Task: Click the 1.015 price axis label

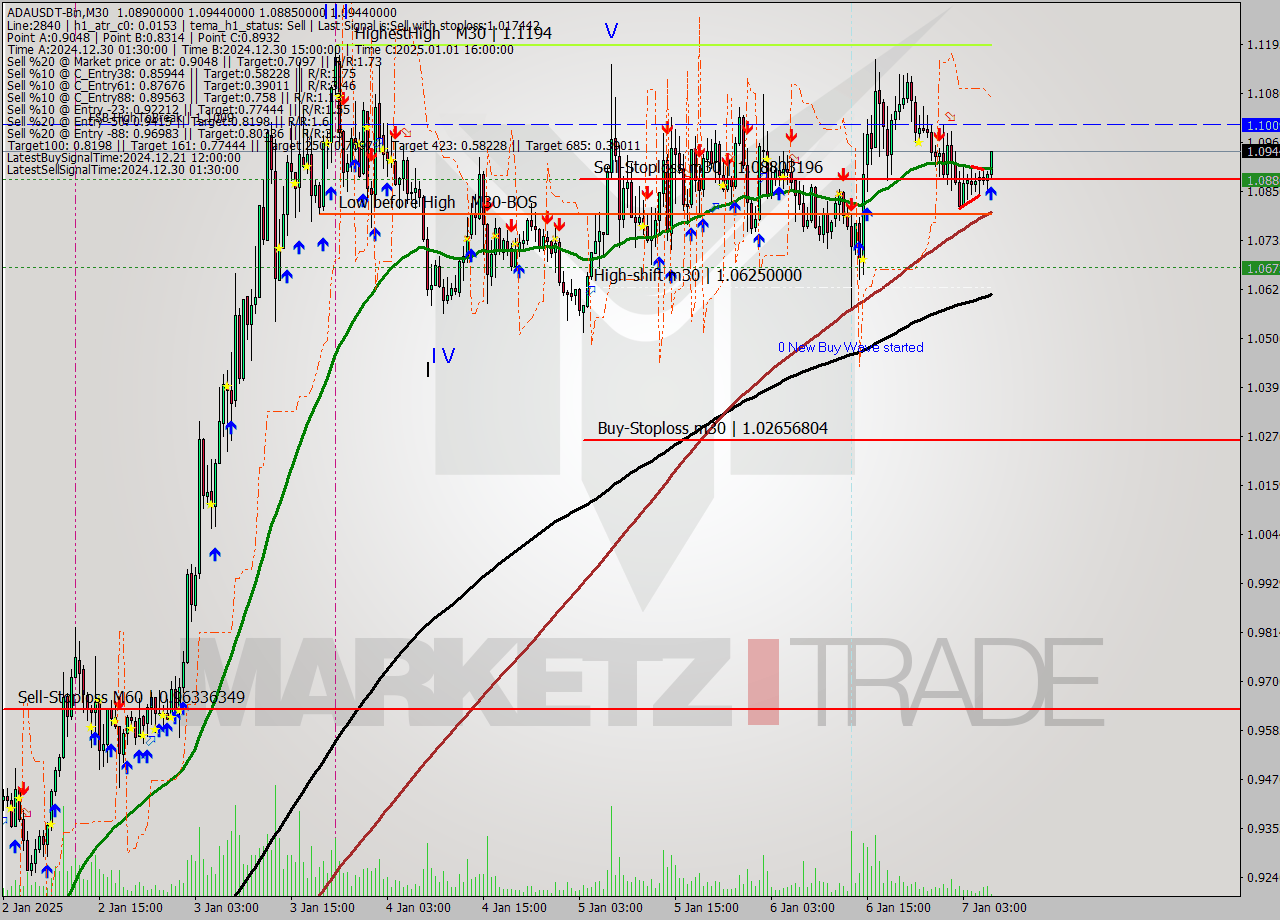Action: tap(1262, 486)
